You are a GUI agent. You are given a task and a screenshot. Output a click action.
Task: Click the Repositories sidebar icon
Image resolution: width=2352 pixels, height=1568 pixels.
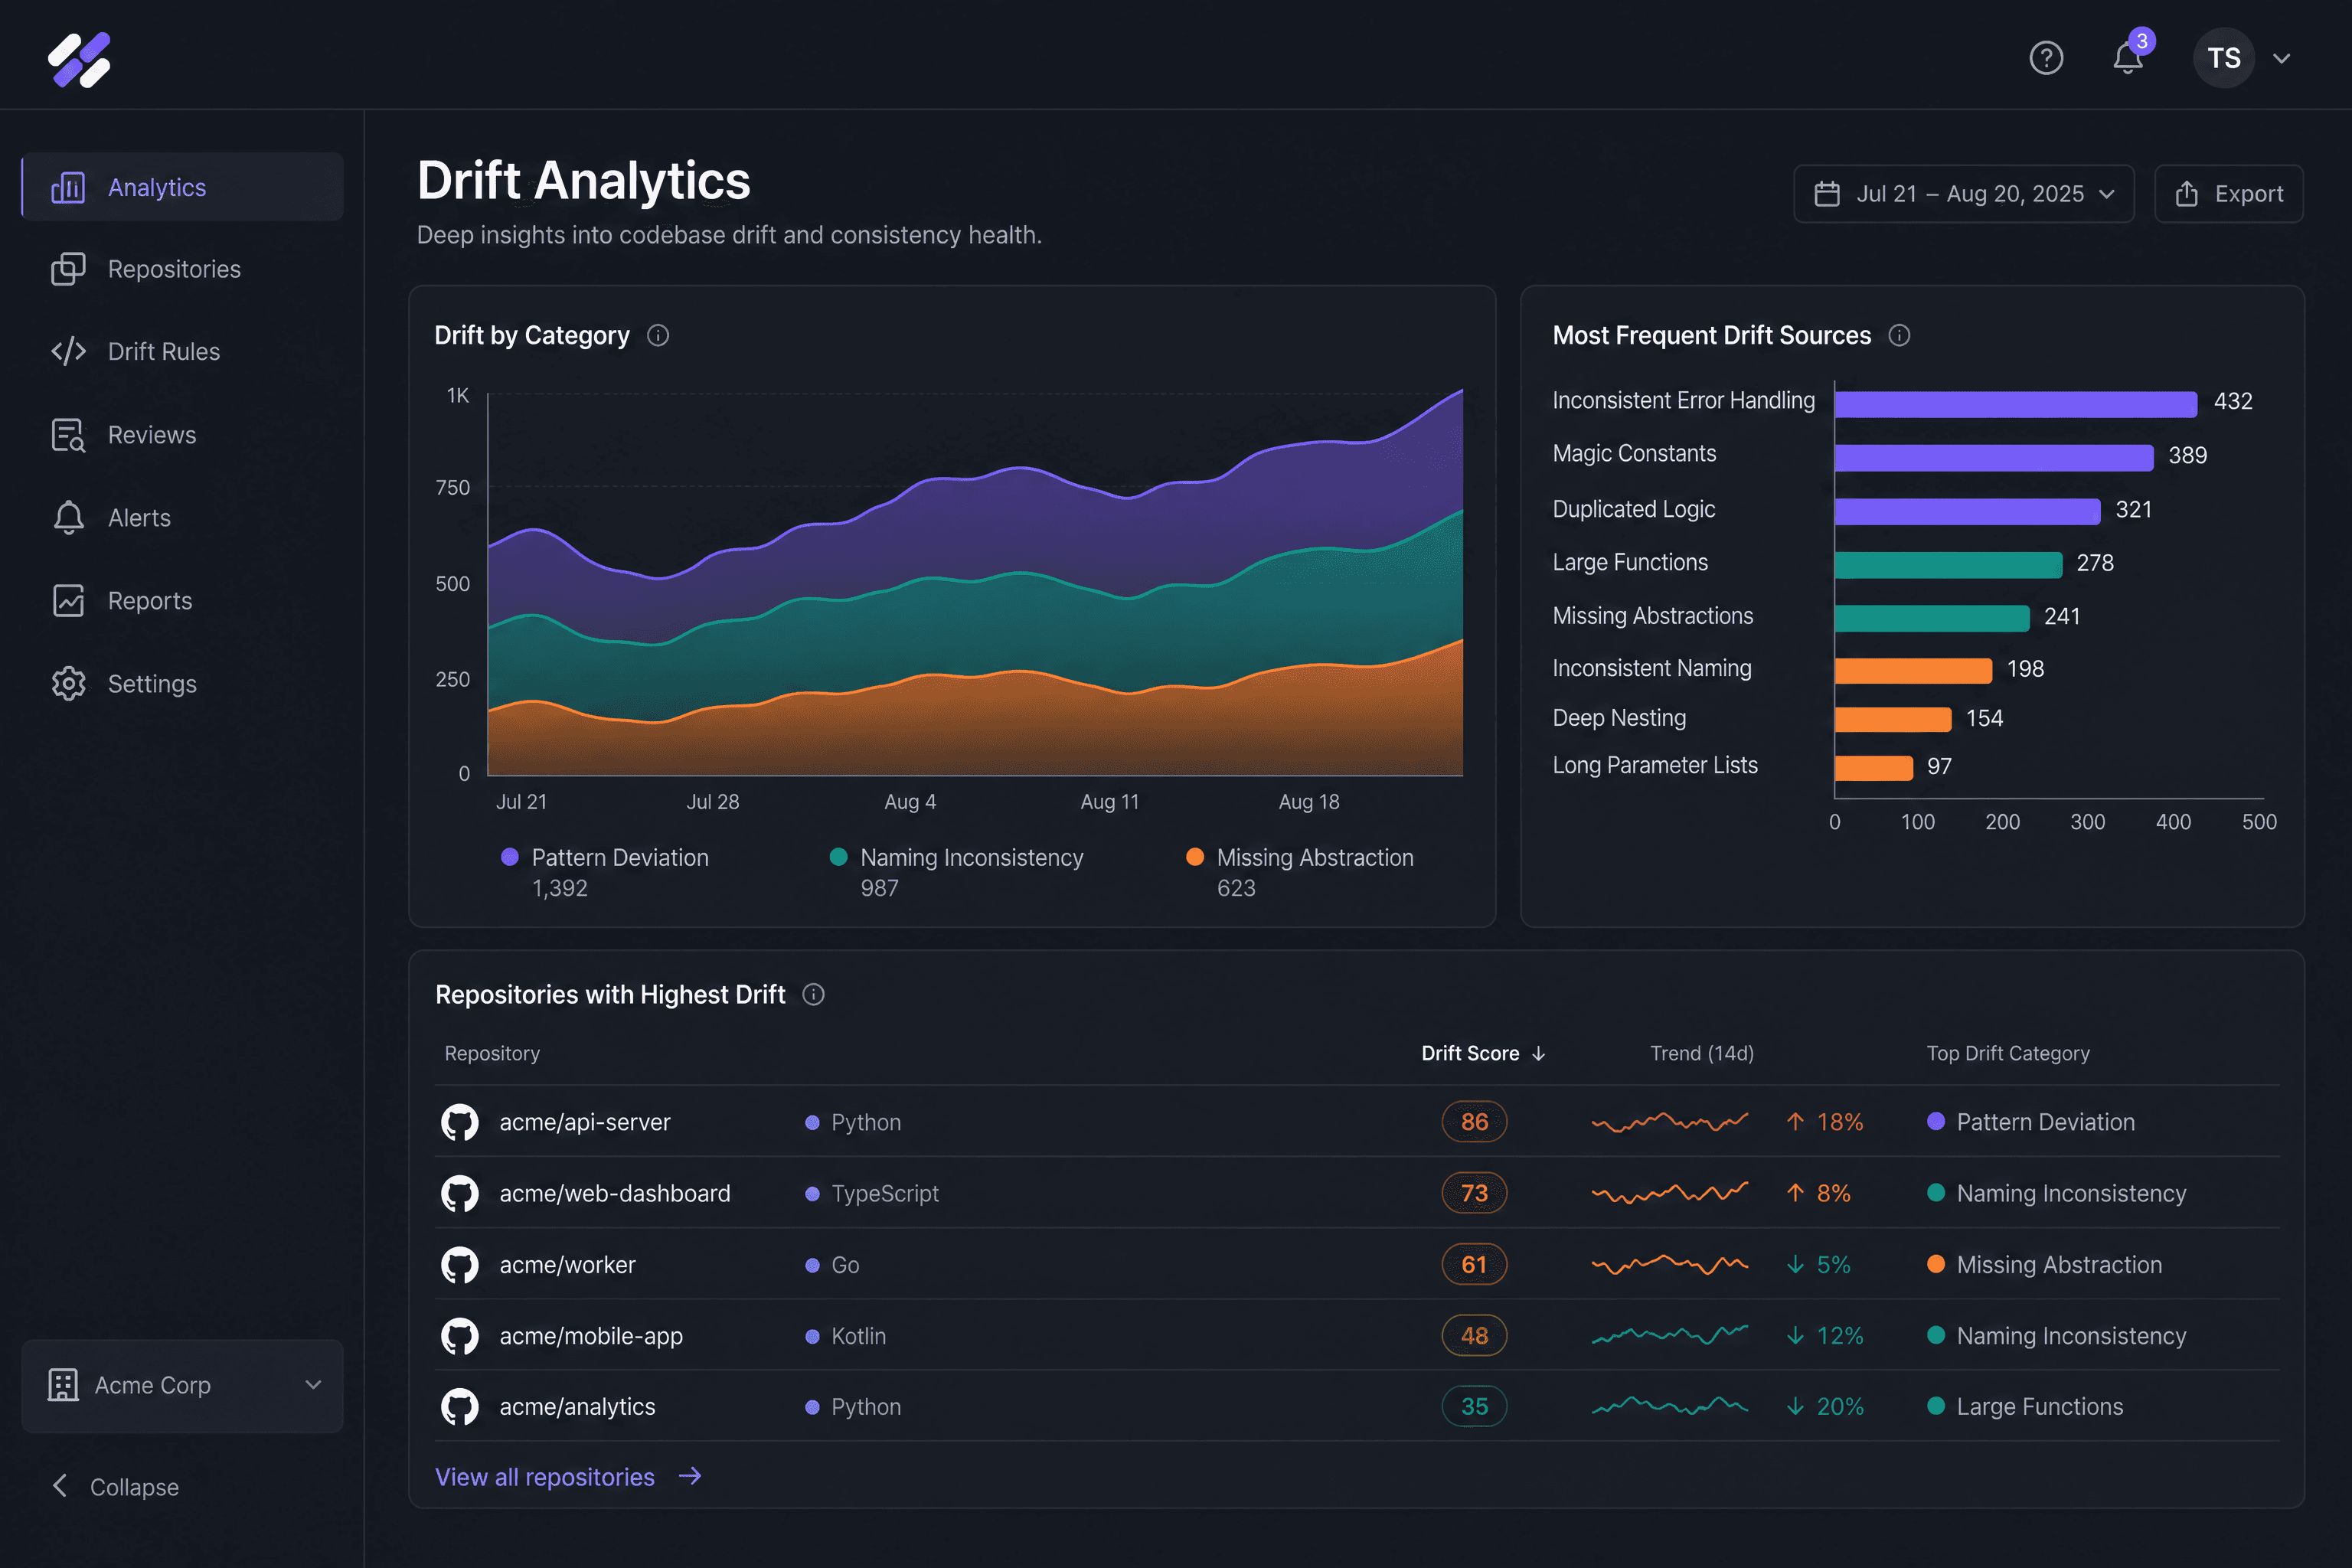pos(68,269)
